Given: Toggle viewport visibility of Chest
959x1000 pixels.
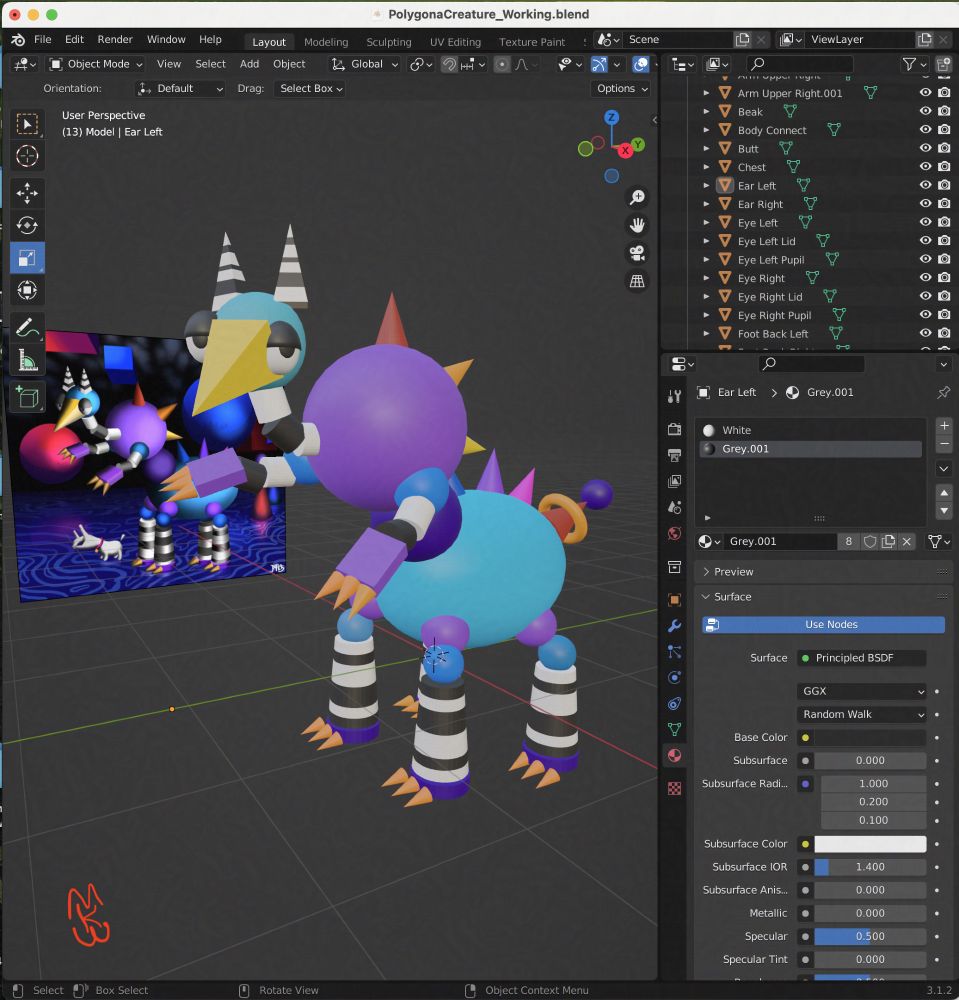Looking at the screenshot, I should pos(925,166).
